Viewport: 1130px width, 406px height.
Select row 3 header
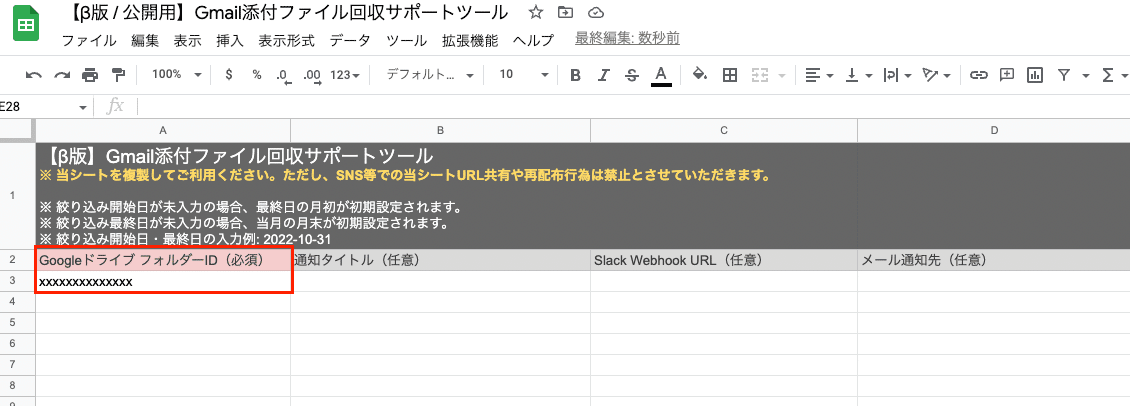(12, 281)
